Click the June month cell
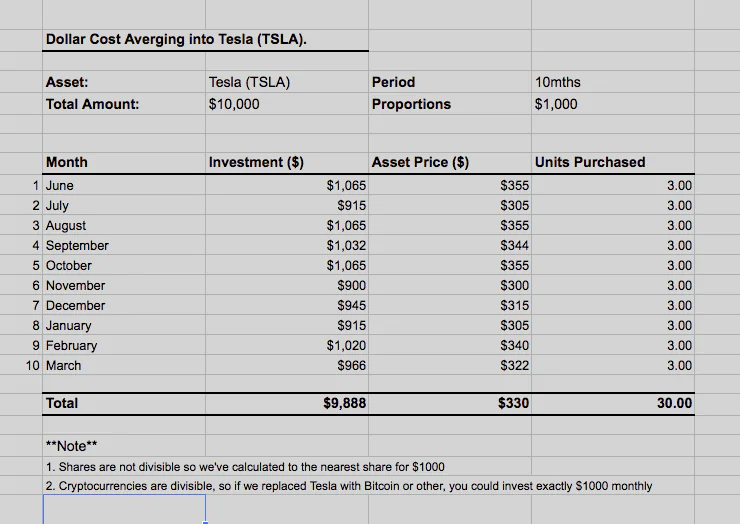The width and height of the screenshot is (740, 524). 124,185
